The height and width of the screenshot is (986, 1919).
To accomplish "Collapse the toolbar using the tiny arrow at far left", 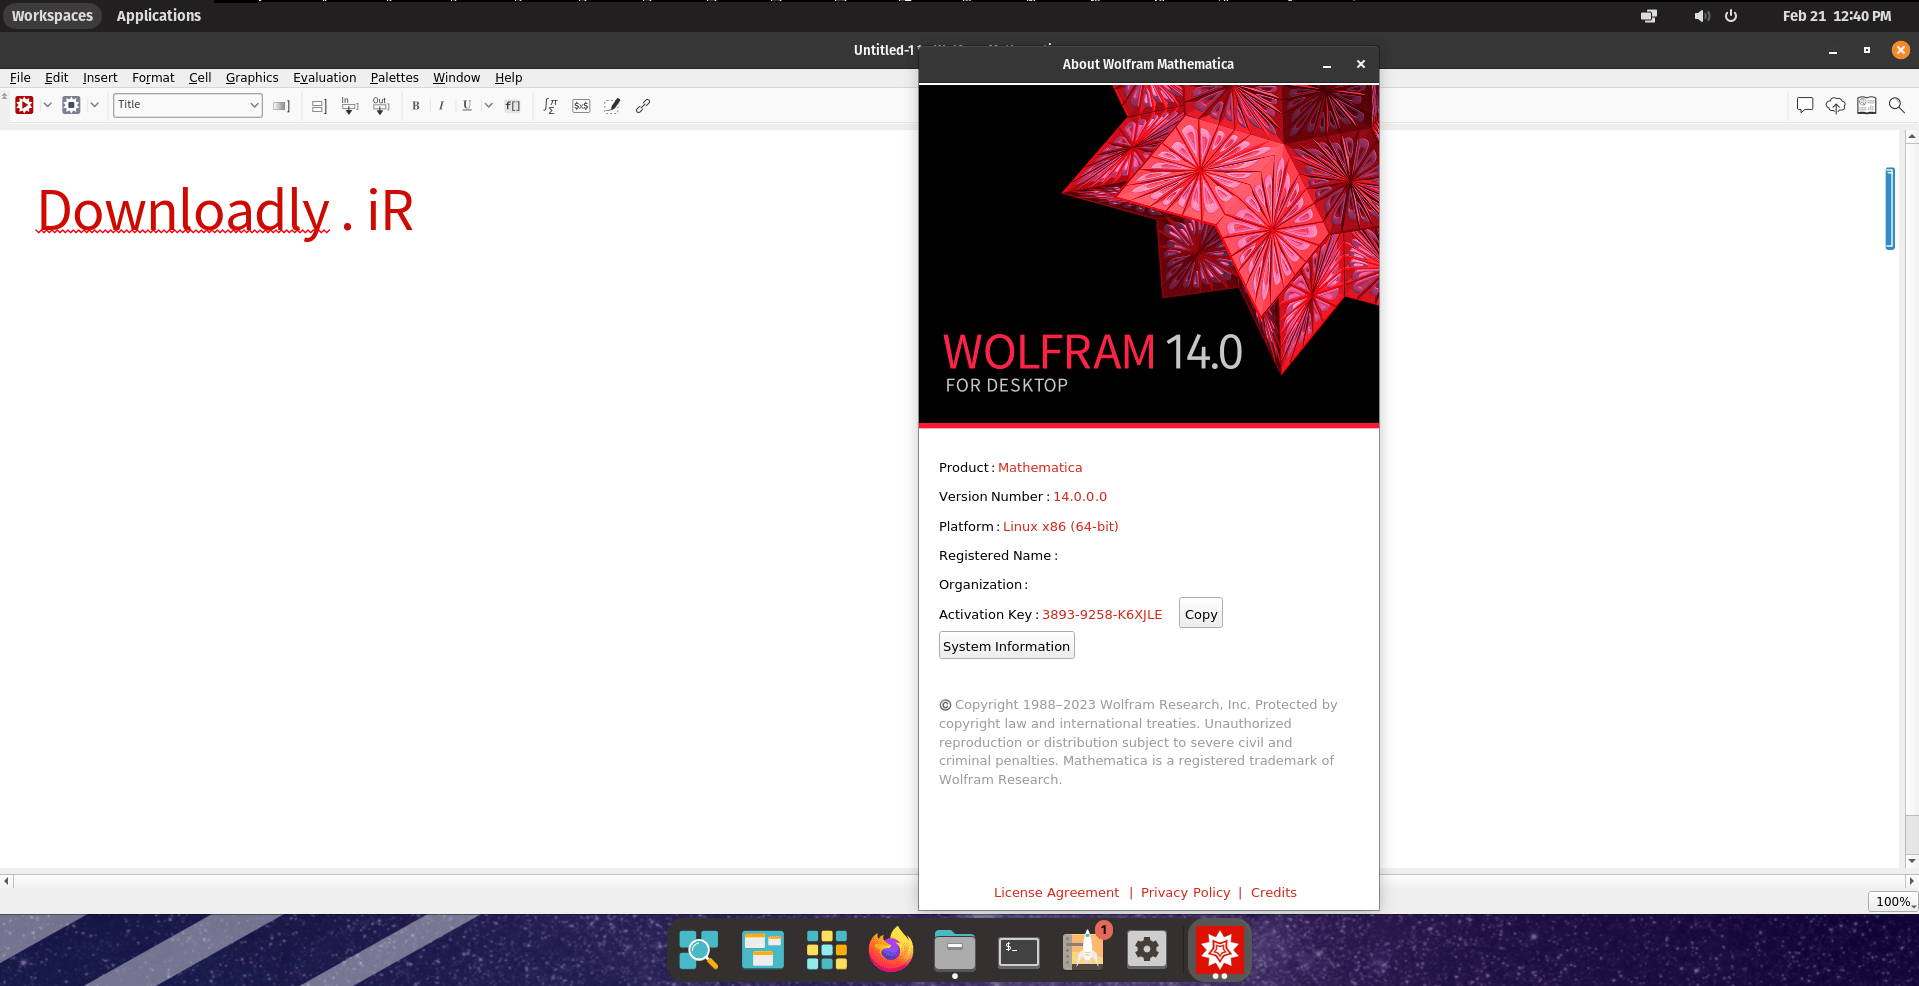I will click(x=5, y=96).
